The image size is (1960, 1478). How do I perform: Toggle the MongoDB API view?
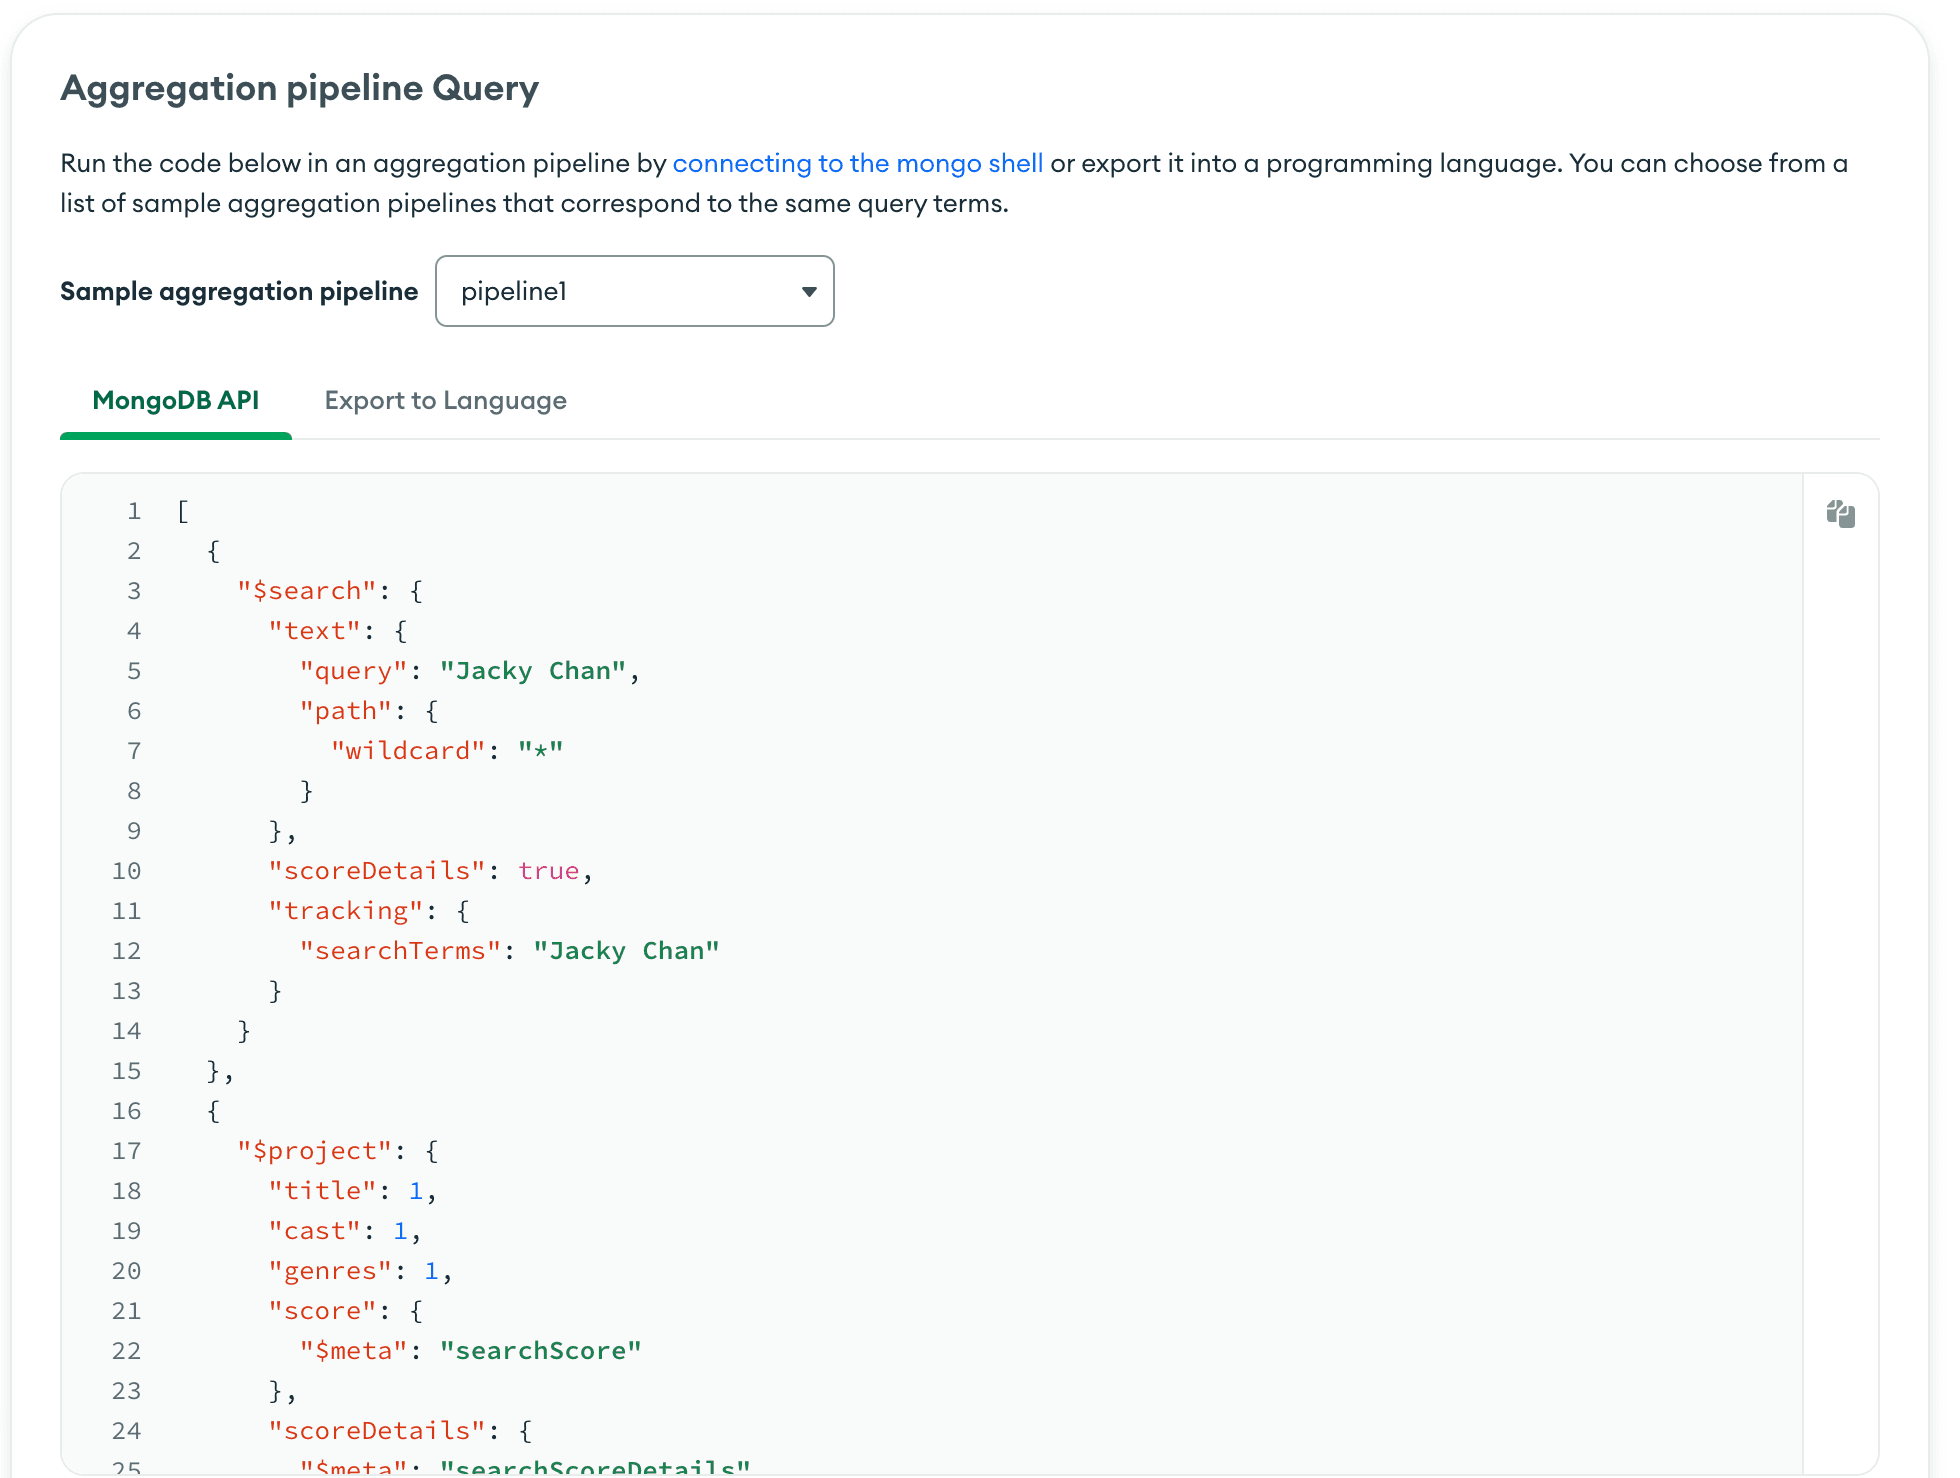tap(175, 401)
